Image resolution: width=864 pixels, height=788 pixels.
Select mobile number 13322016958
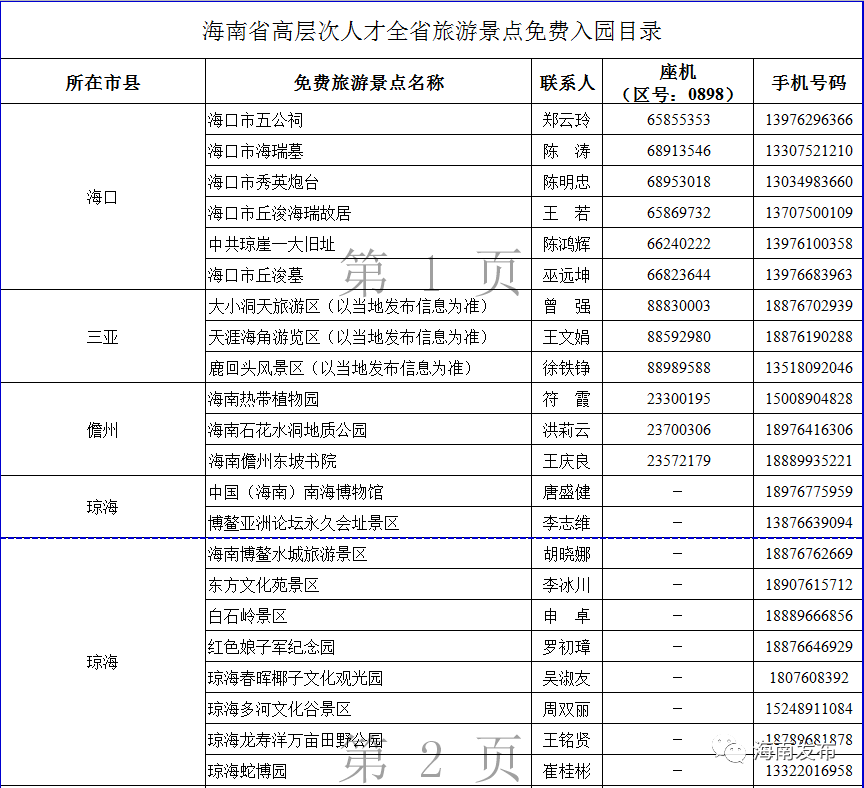point(808,770)
